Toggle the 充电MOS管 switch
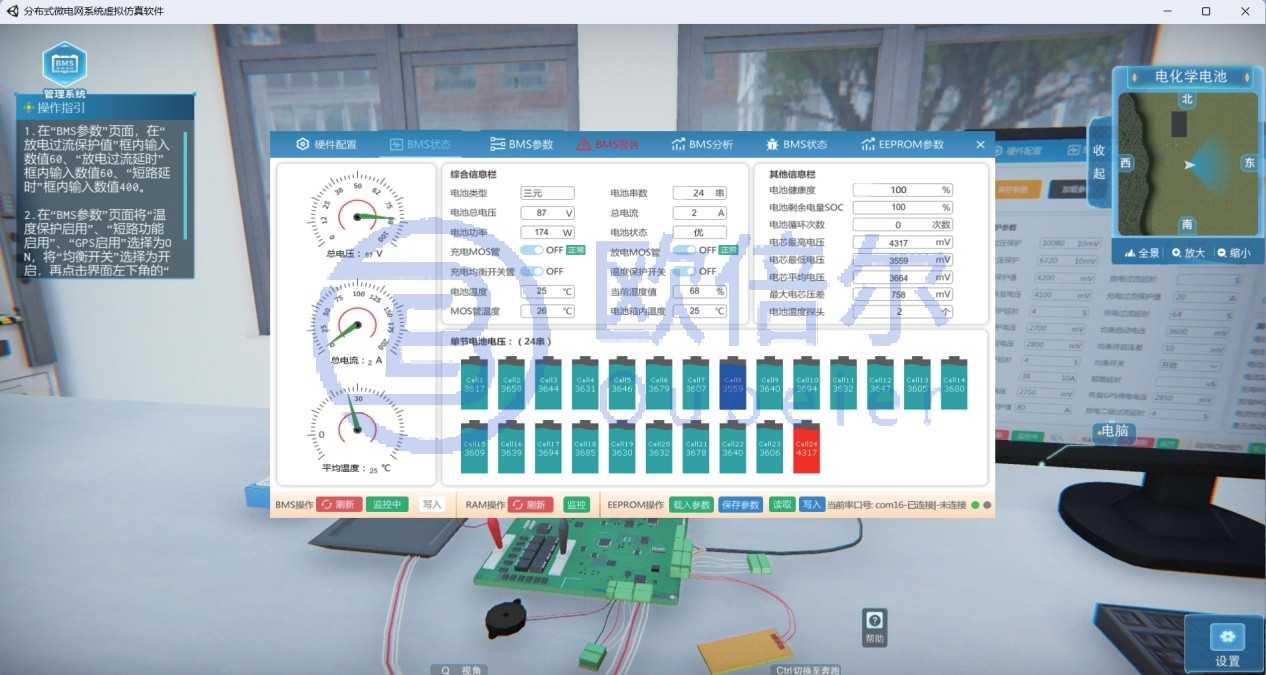This screenshot has width=1266, height=675. tap(531, 250)
